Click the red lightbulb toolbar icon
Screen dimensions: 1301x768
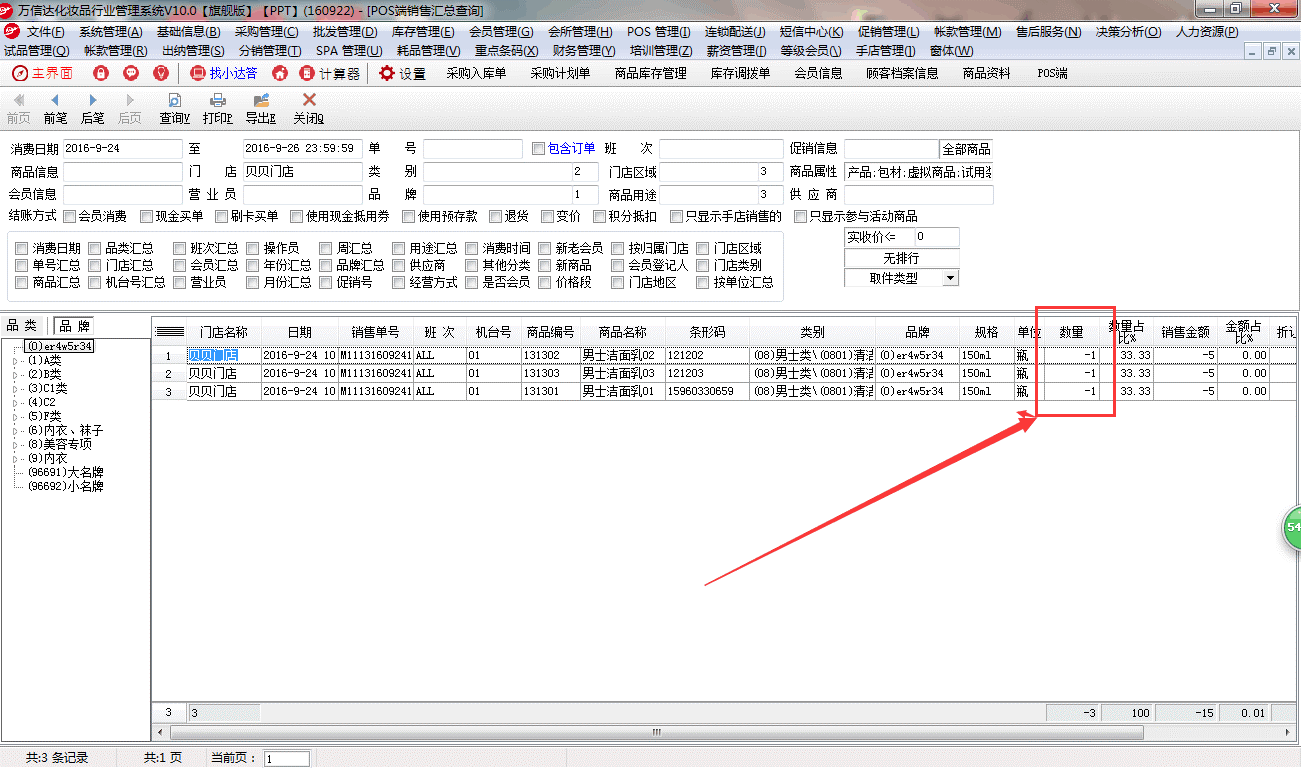(161, 73)
